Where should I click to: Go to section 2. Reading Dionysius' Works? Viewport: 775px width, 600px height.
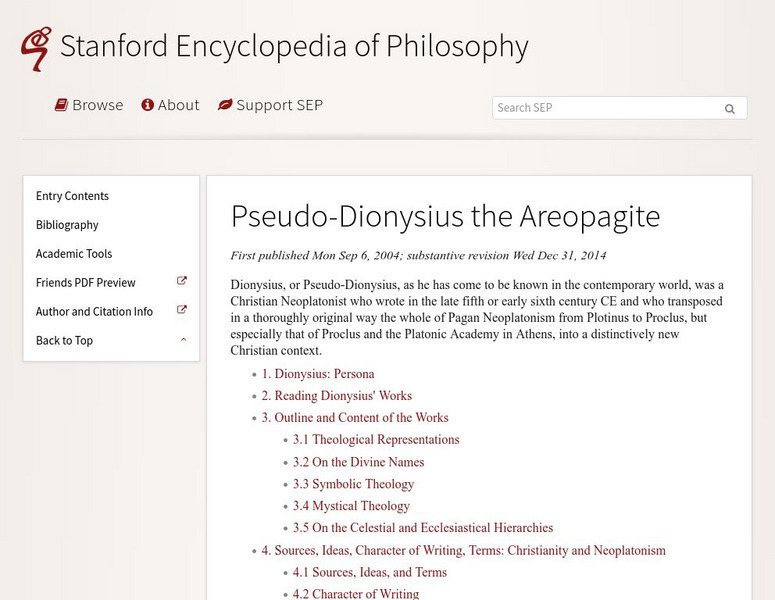pyautogui.click(x=337, y=395)
